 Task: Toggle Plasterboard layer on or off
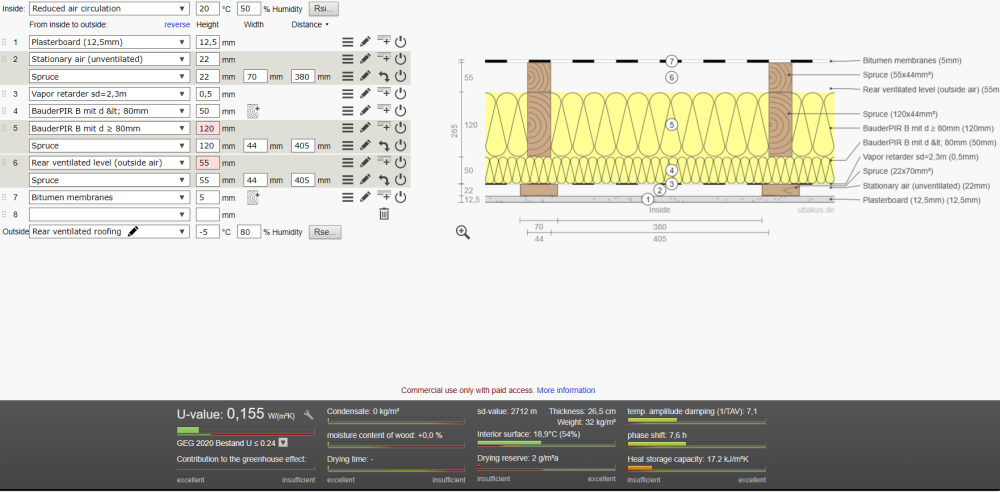pos(401,42)
